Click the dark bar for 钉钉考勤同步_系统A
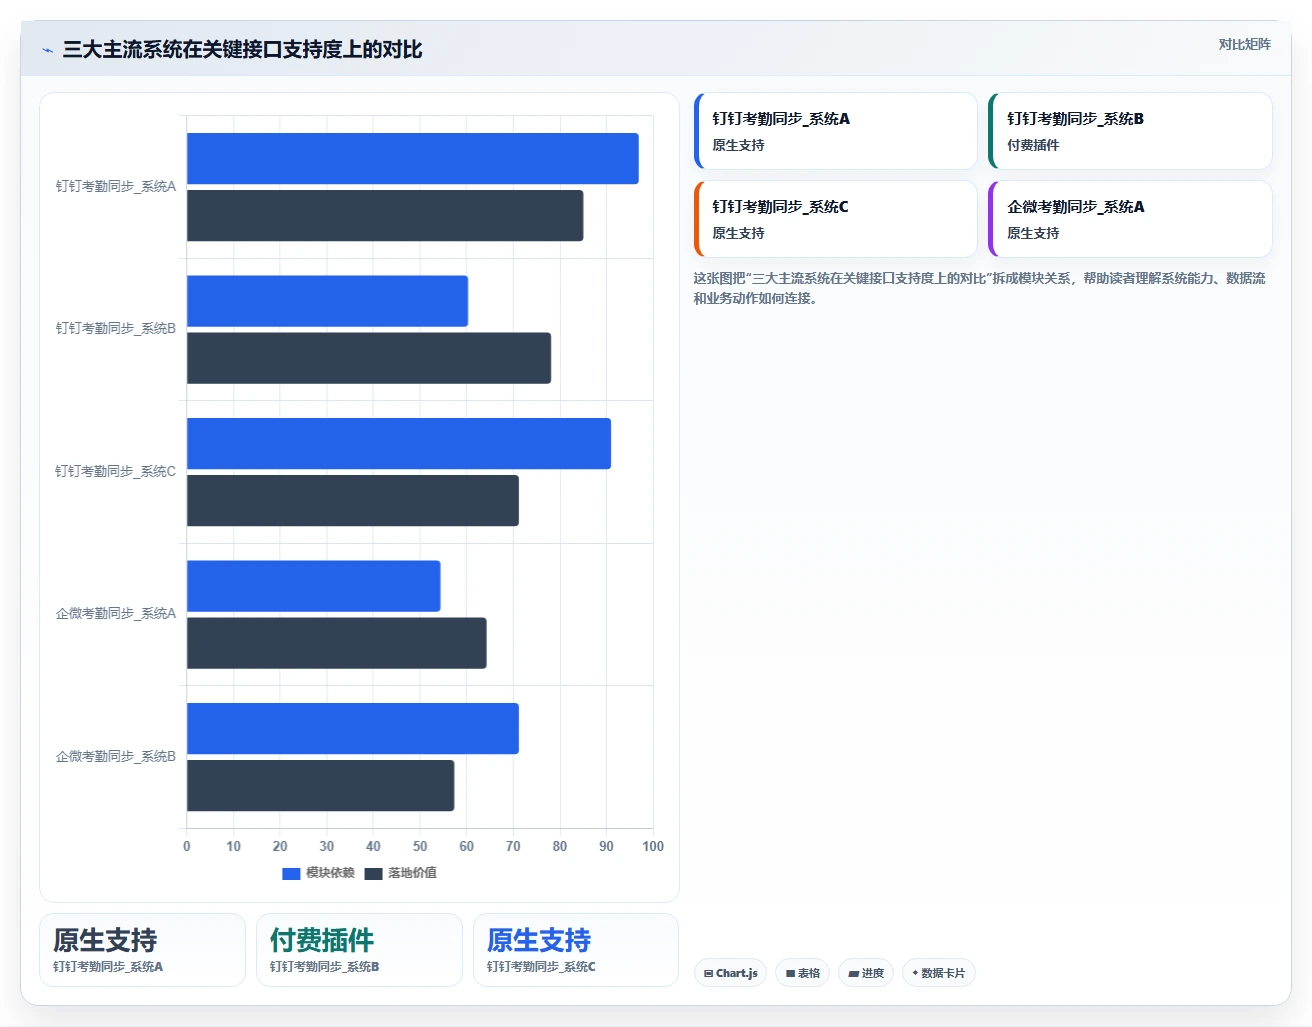 (x=385, y=215)
